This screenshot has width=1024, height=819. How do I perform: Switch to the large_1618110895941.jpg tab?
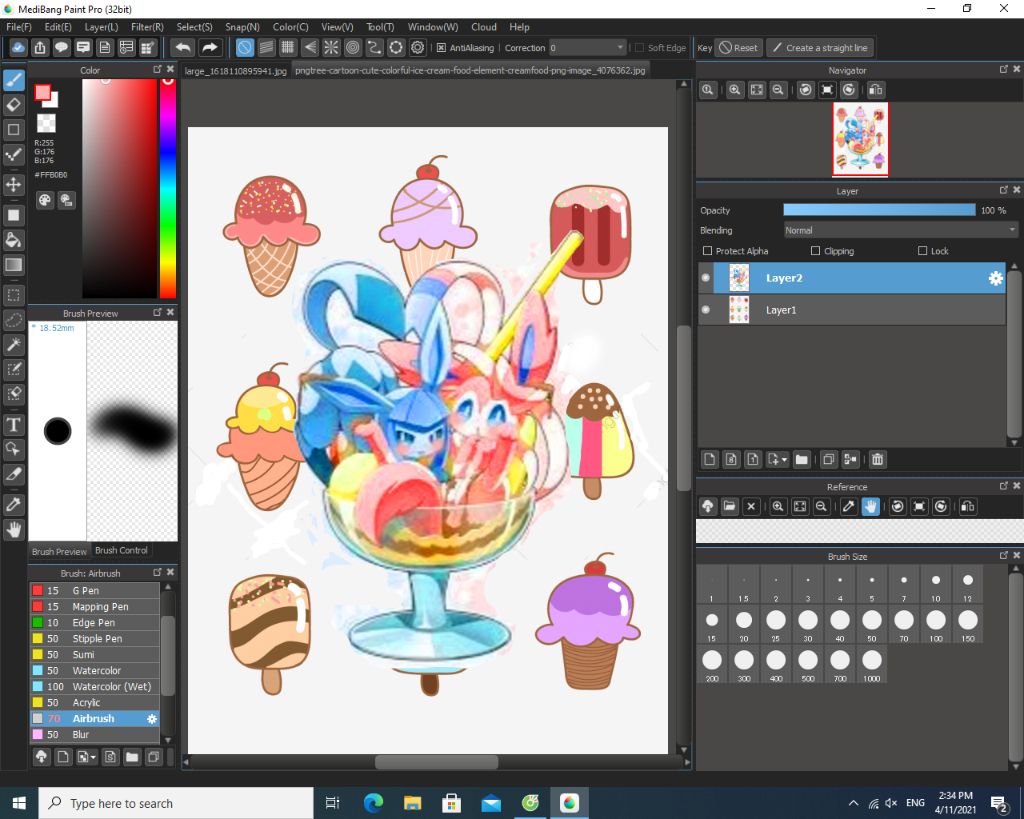[x=236, y=71]
